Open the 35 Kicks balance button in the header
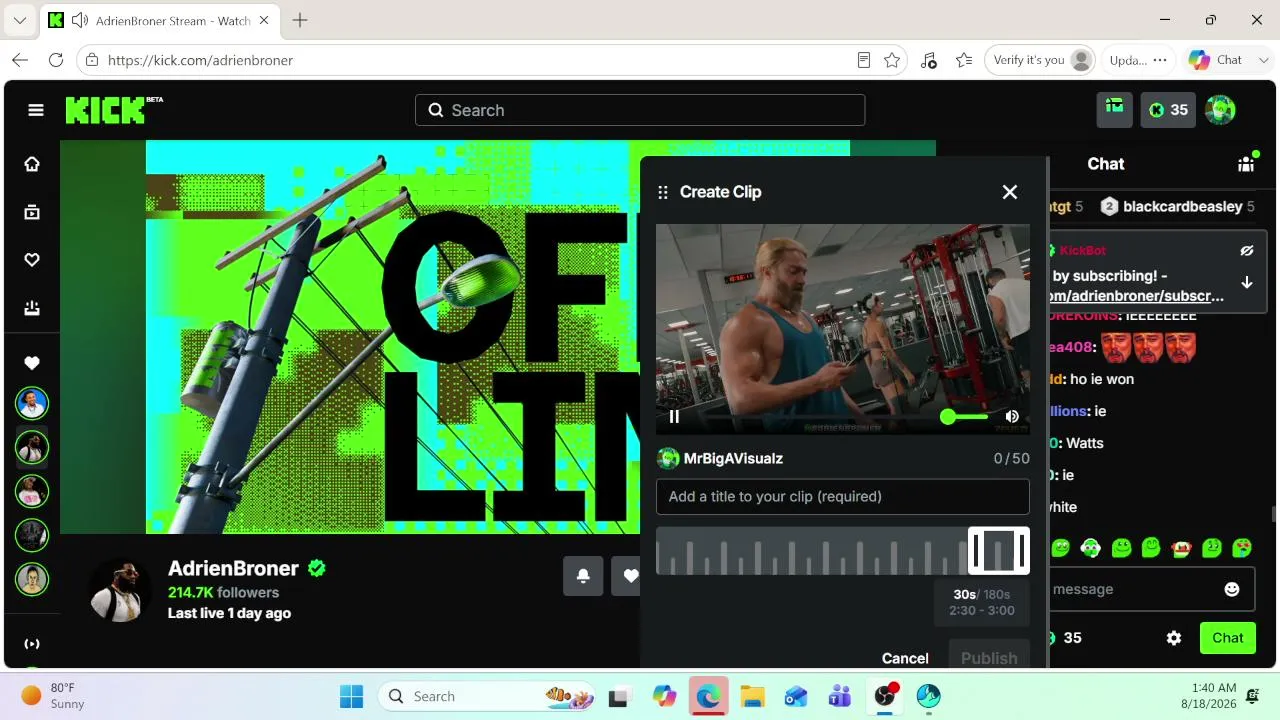1280x720 pixels. pyautogui.click(x=1168, y=110)
